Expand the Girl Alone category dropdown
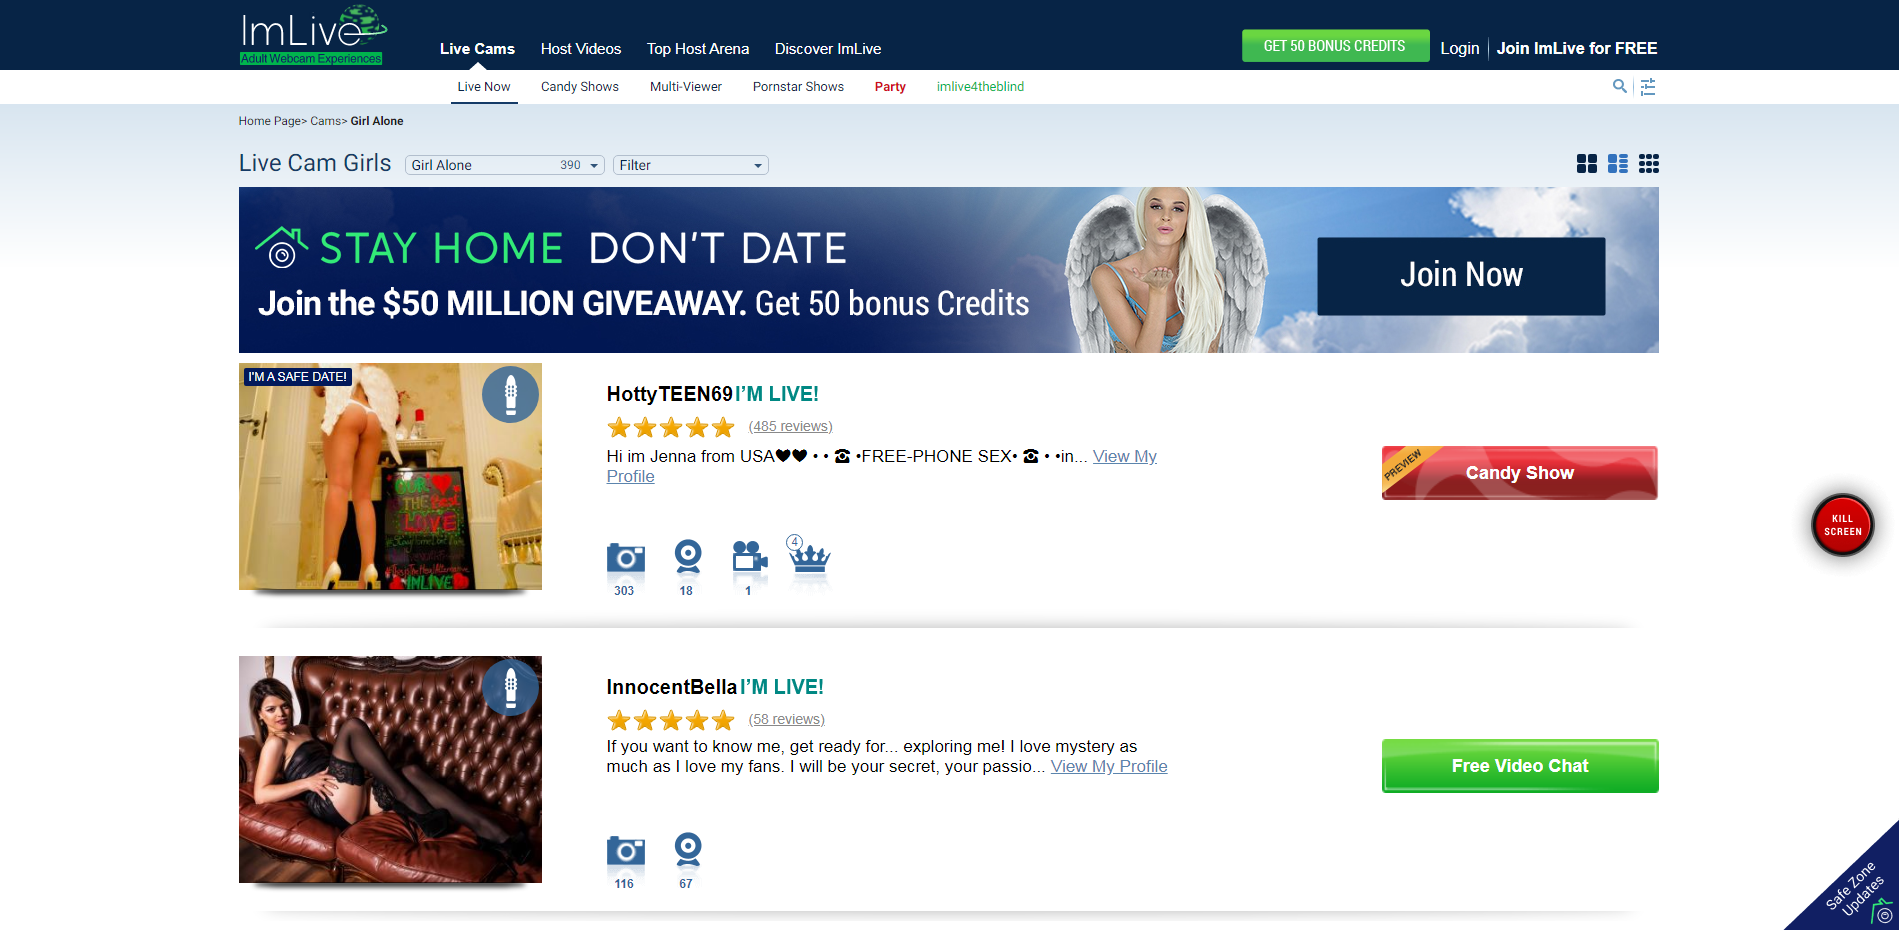This screenshot has height=936, width=1899. coord(504,165)
